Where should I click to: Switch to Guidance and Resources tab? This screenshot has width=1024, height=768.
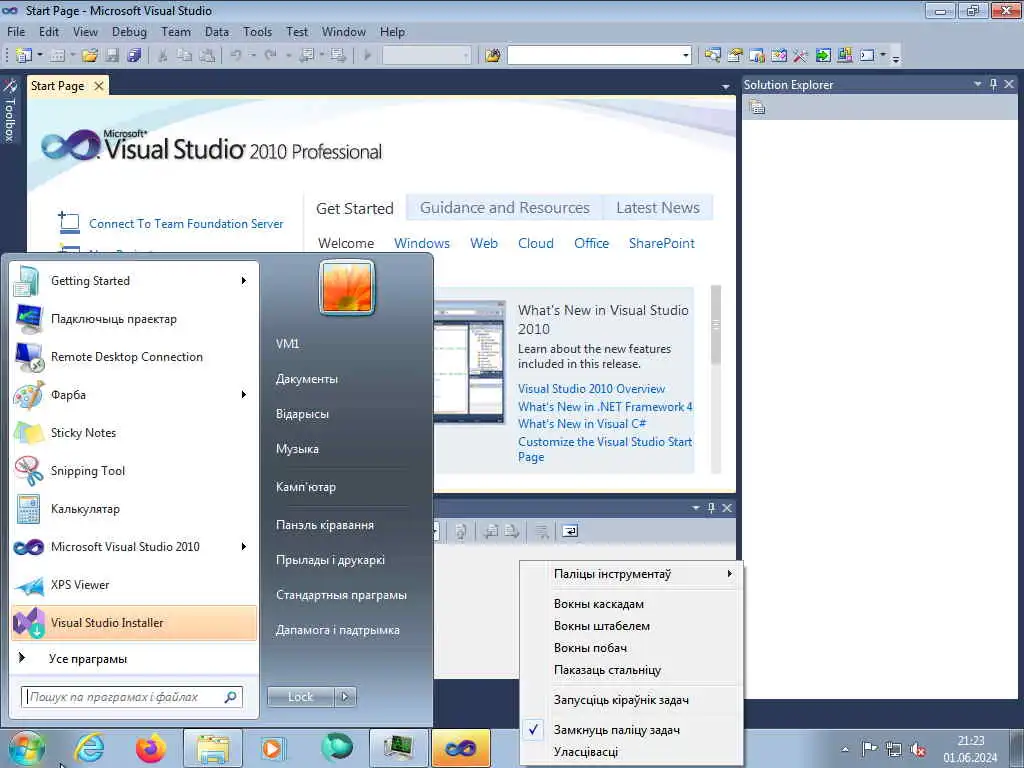point(505,208)
